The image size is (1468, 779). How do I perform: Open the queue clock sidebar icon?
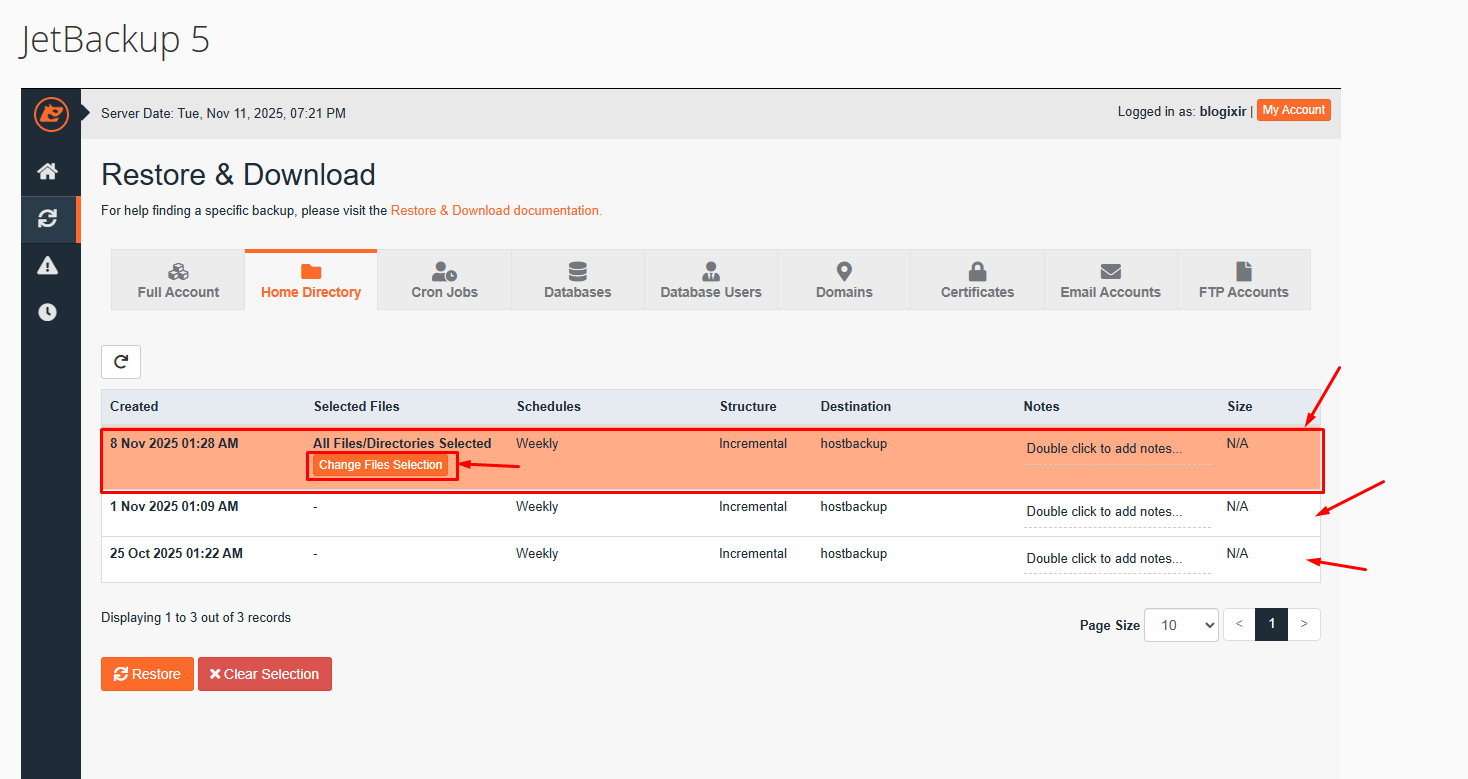click(x=47, y=312)
